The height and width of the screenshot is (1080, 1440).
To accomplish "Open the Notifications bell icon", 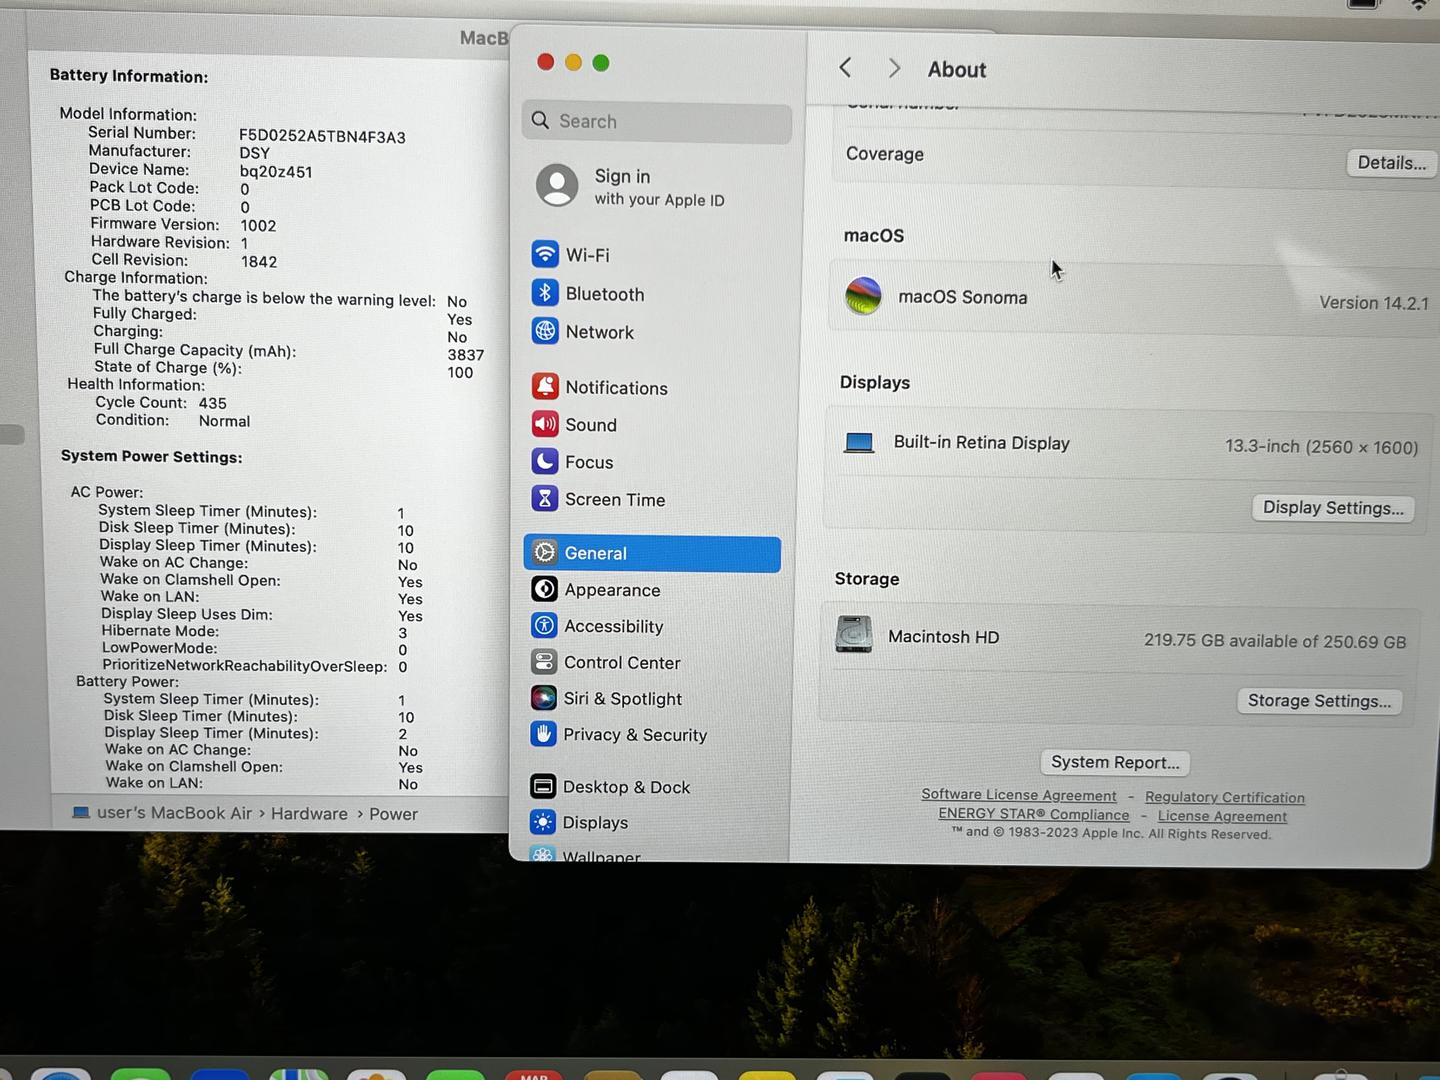I will pyautogui.click(x=545, y=387).
